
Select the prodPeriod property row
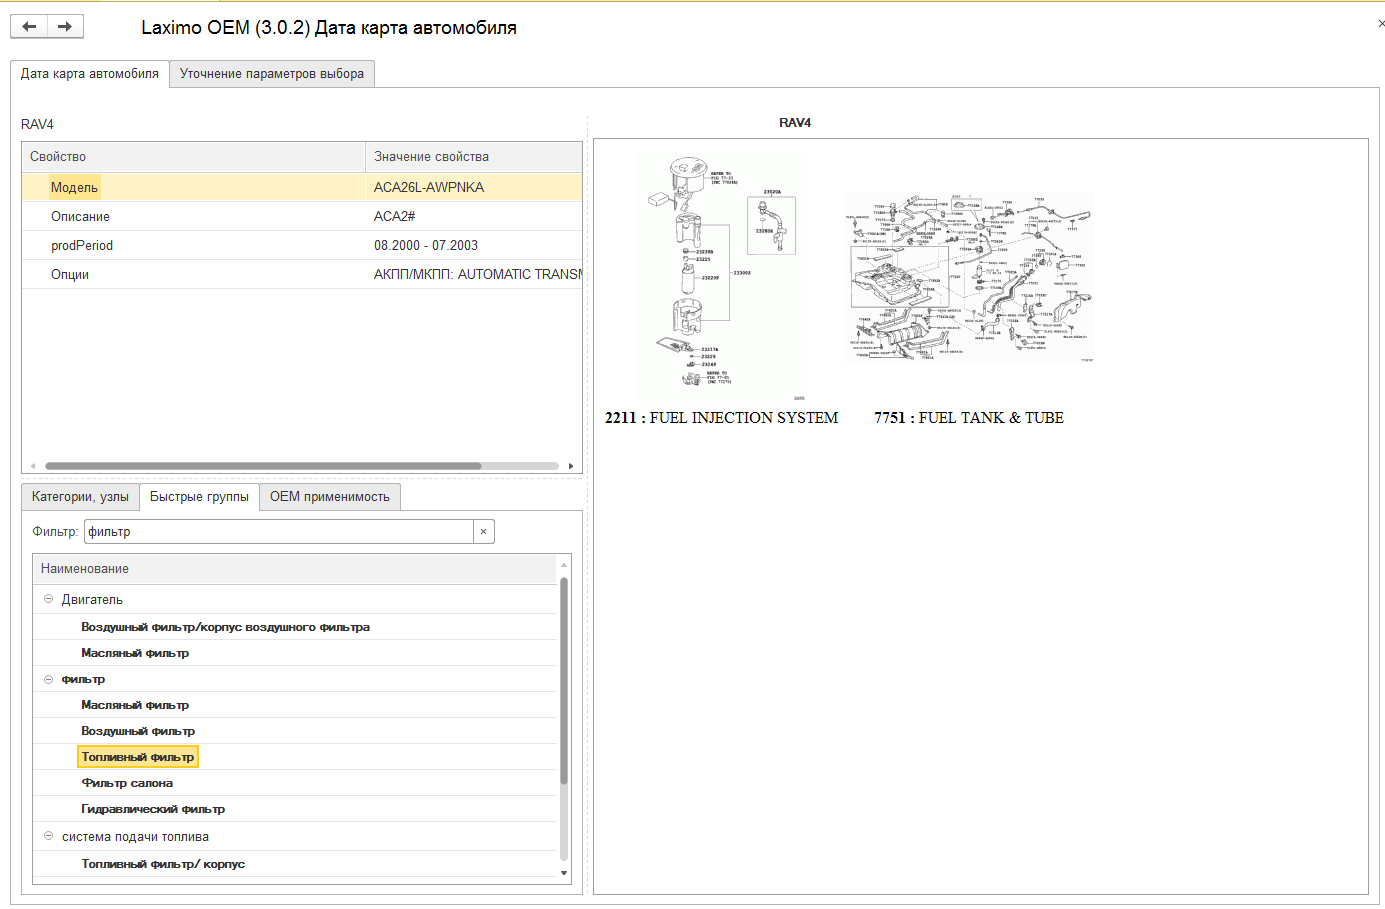pos(302,245)
